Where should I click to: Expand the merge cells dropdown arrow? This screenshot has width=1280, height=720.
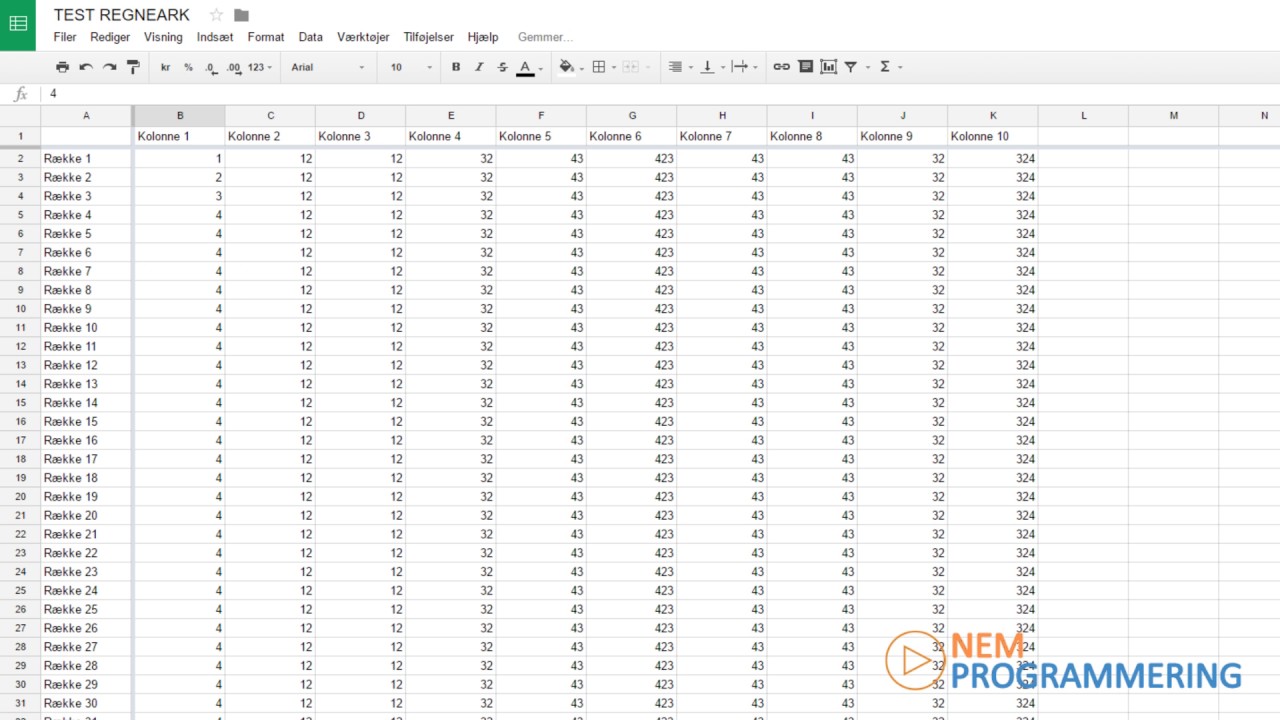click(646, 68)
